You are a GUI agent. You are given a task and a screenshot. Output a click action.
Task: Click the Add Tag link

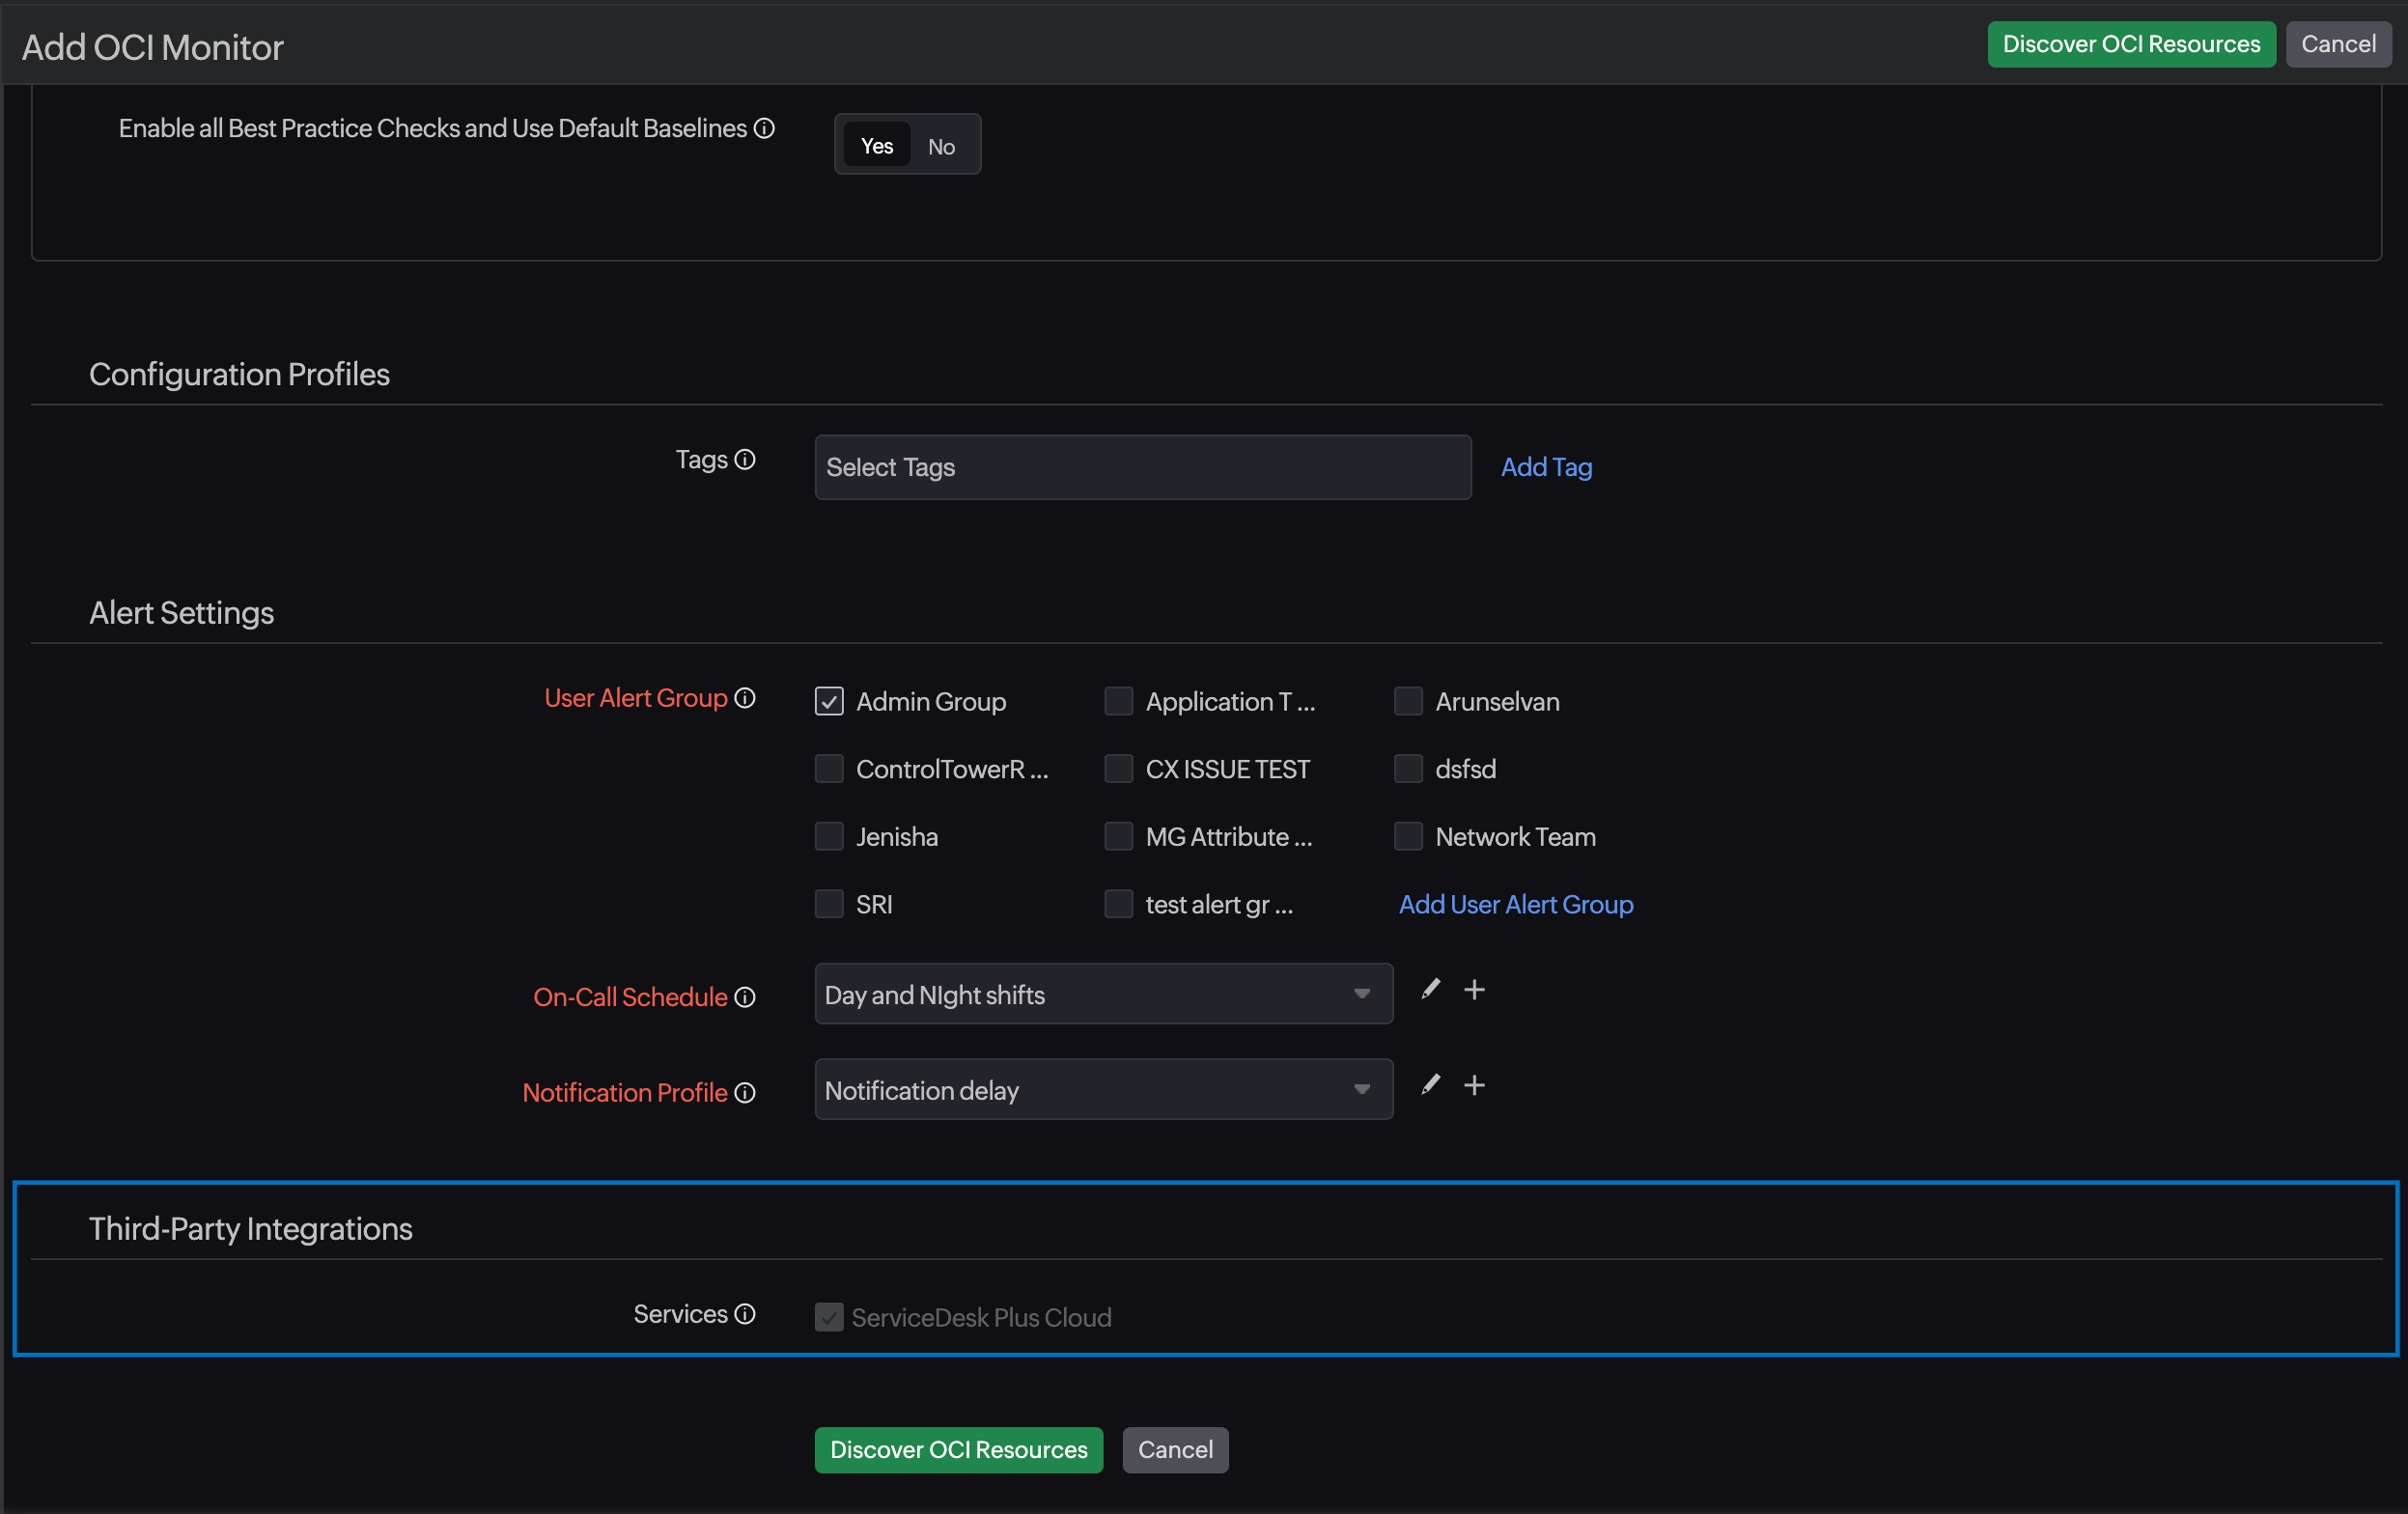[x=1547, y=465]
